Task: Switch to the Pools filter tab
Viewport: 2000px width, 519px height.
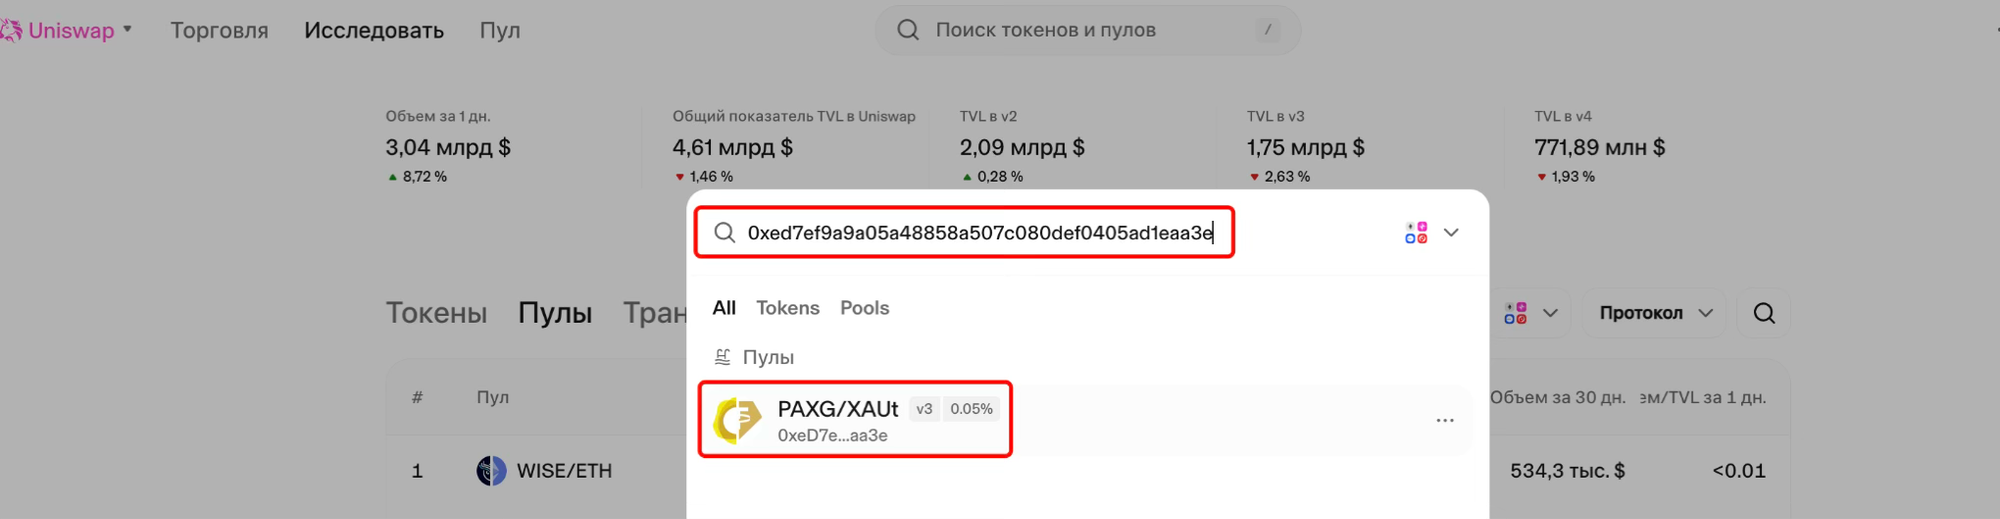Action: point(864,308)
